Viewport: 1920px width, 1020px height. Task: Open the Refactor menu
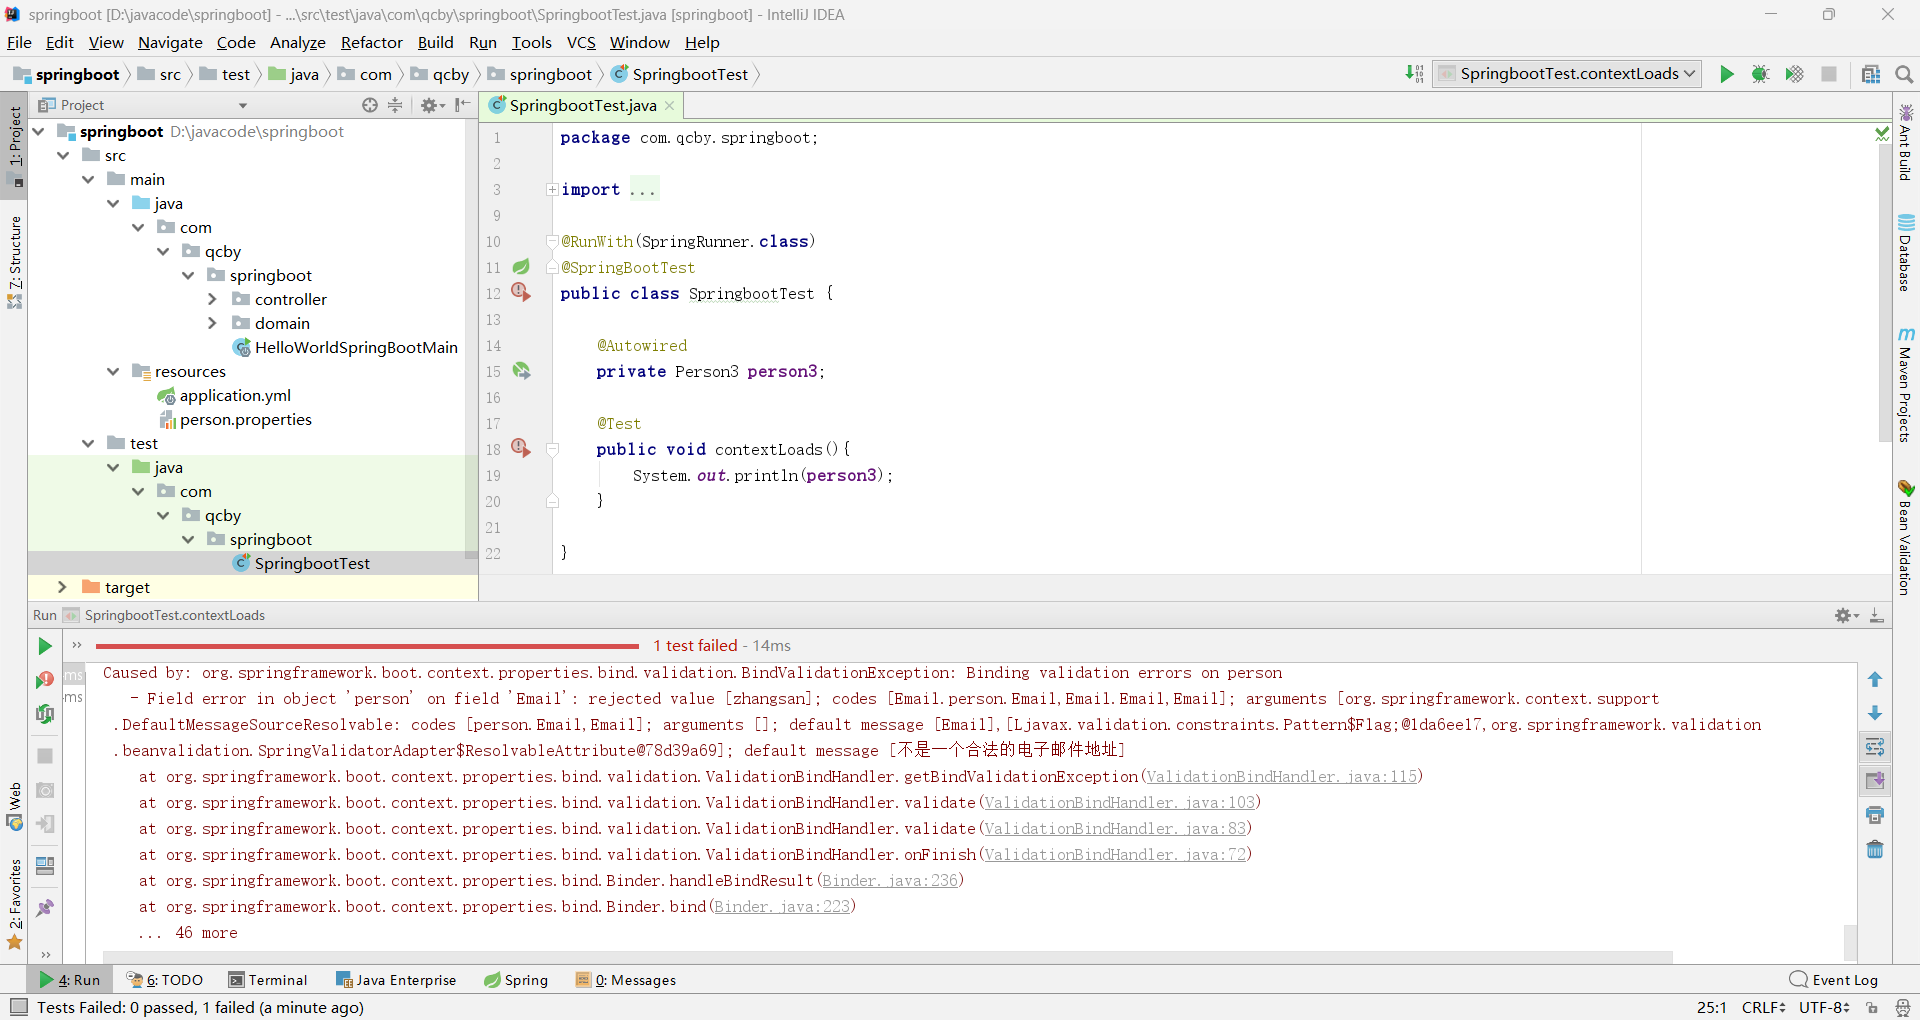point(371,43)
